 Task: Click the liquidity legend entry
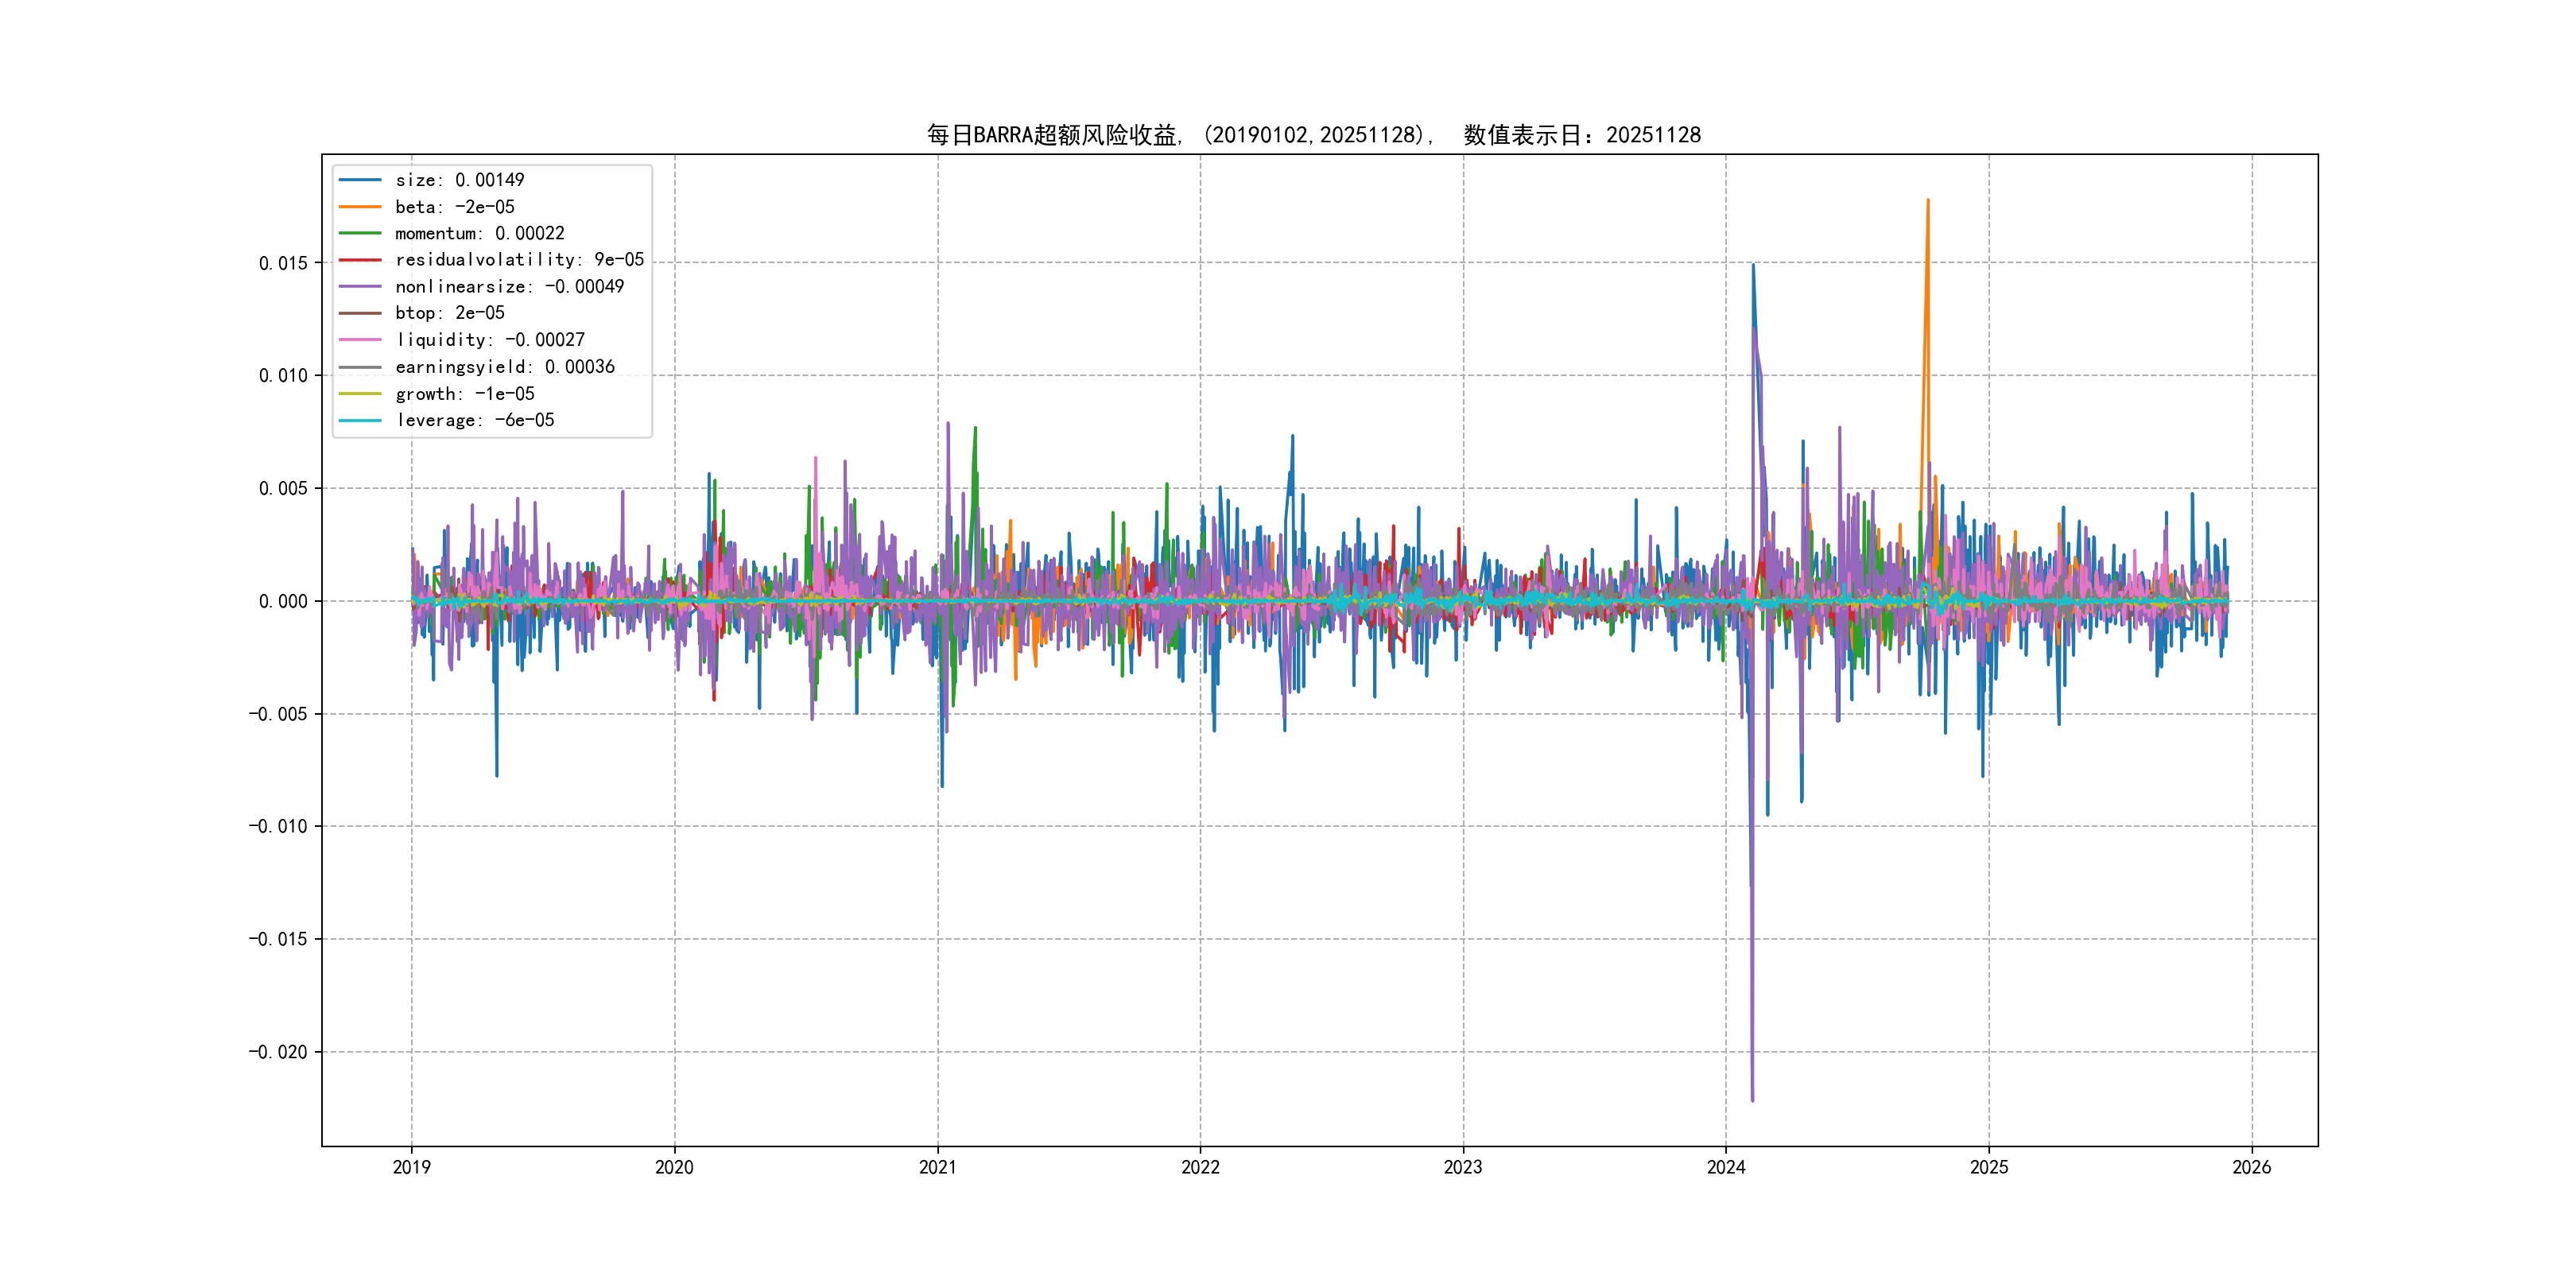click(489, 340)
